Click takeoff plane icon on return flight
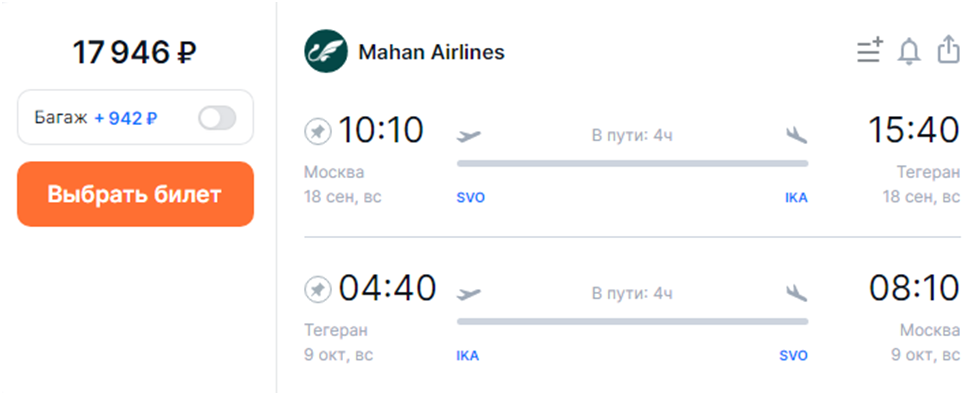Screen dimensions: 978x395 (x=469, y=293)
